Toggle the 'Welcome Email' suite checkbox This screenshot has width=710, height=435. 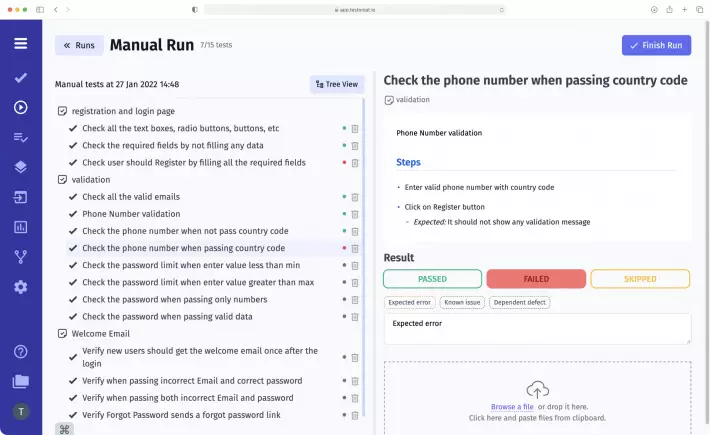pos(62,334)
